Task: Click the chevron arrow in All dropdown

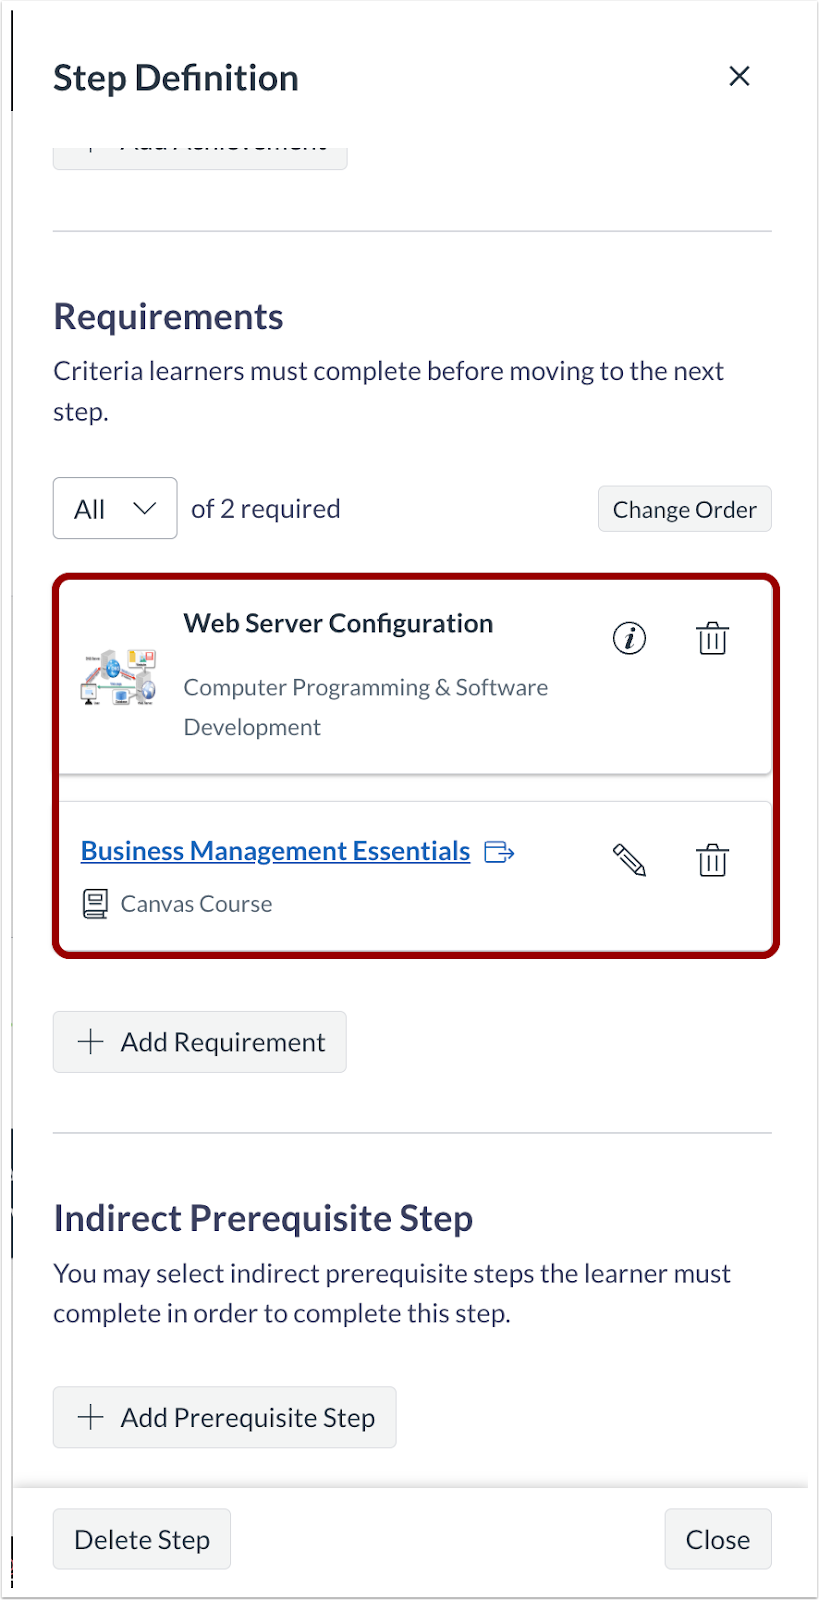Action: tap(145, 509)
